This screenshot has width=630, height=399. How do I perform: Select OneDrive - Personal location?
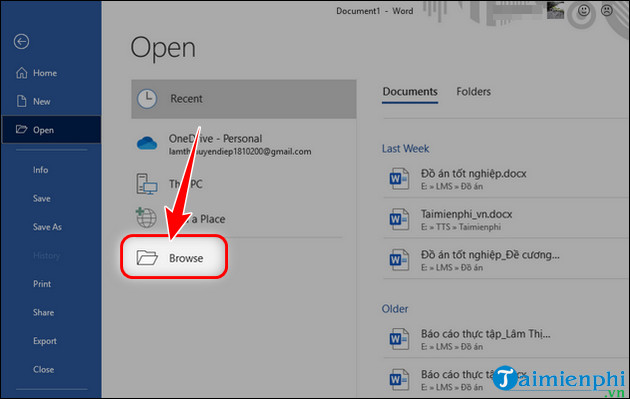point(243,144)
